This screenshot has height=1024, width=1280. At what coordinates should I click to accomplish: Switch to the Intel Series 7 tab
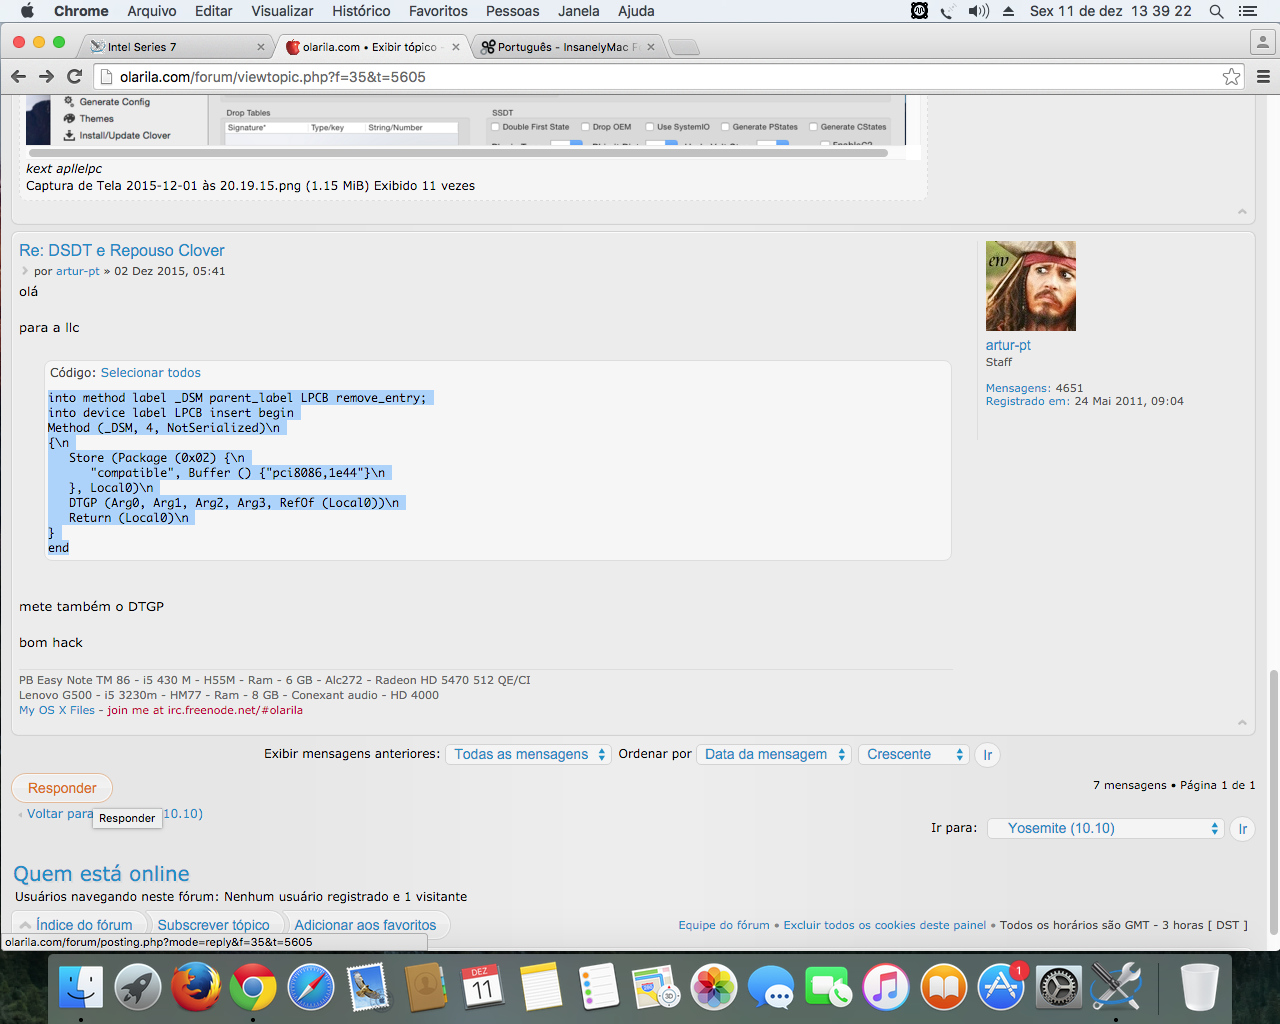[170, 47]
